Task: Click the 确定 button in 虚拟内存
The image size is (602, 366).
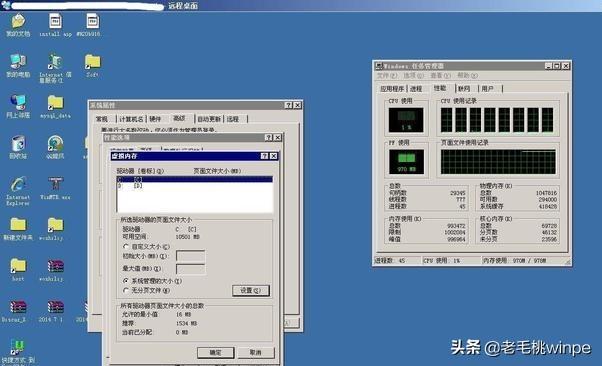Action: tap(215, 353)
